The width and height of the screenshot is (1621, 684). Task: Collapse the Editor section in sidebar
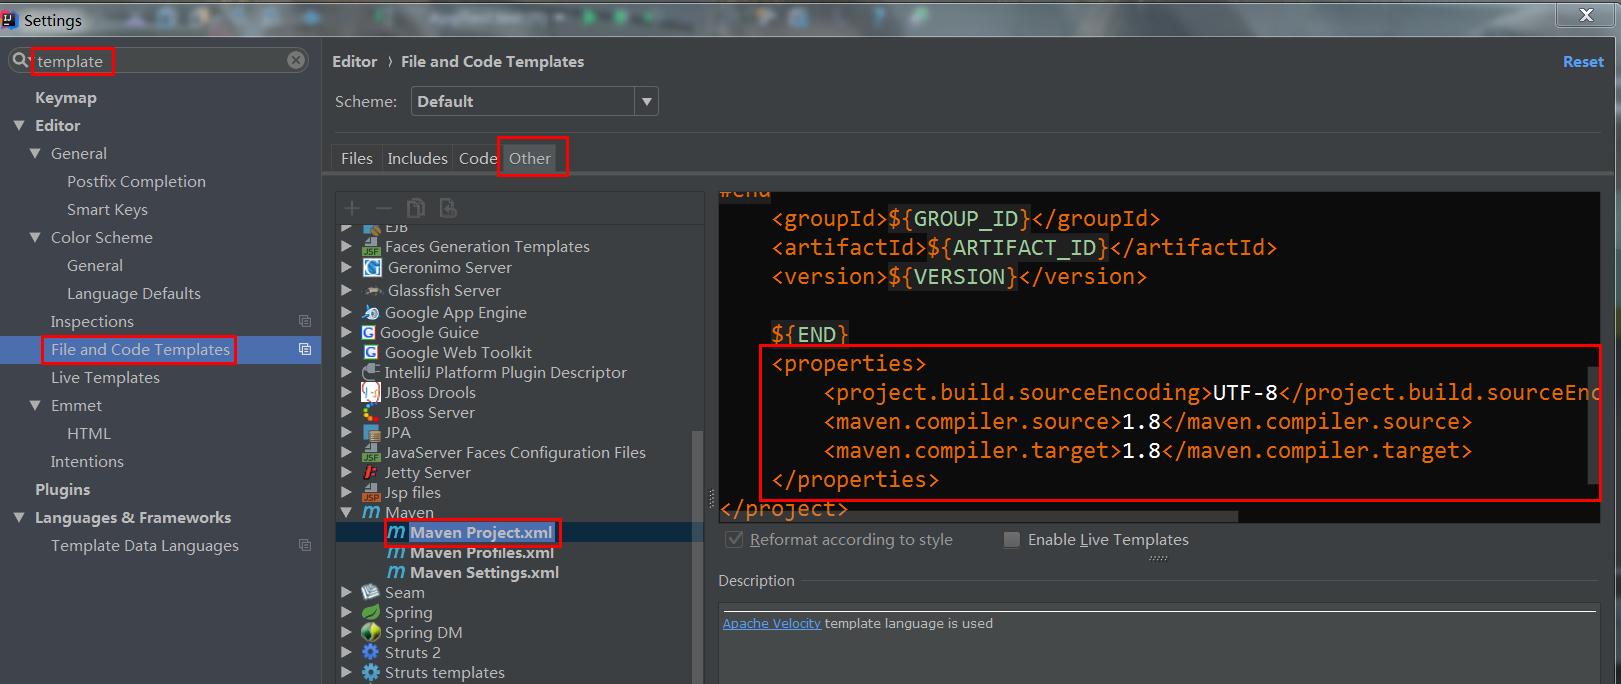19,125
